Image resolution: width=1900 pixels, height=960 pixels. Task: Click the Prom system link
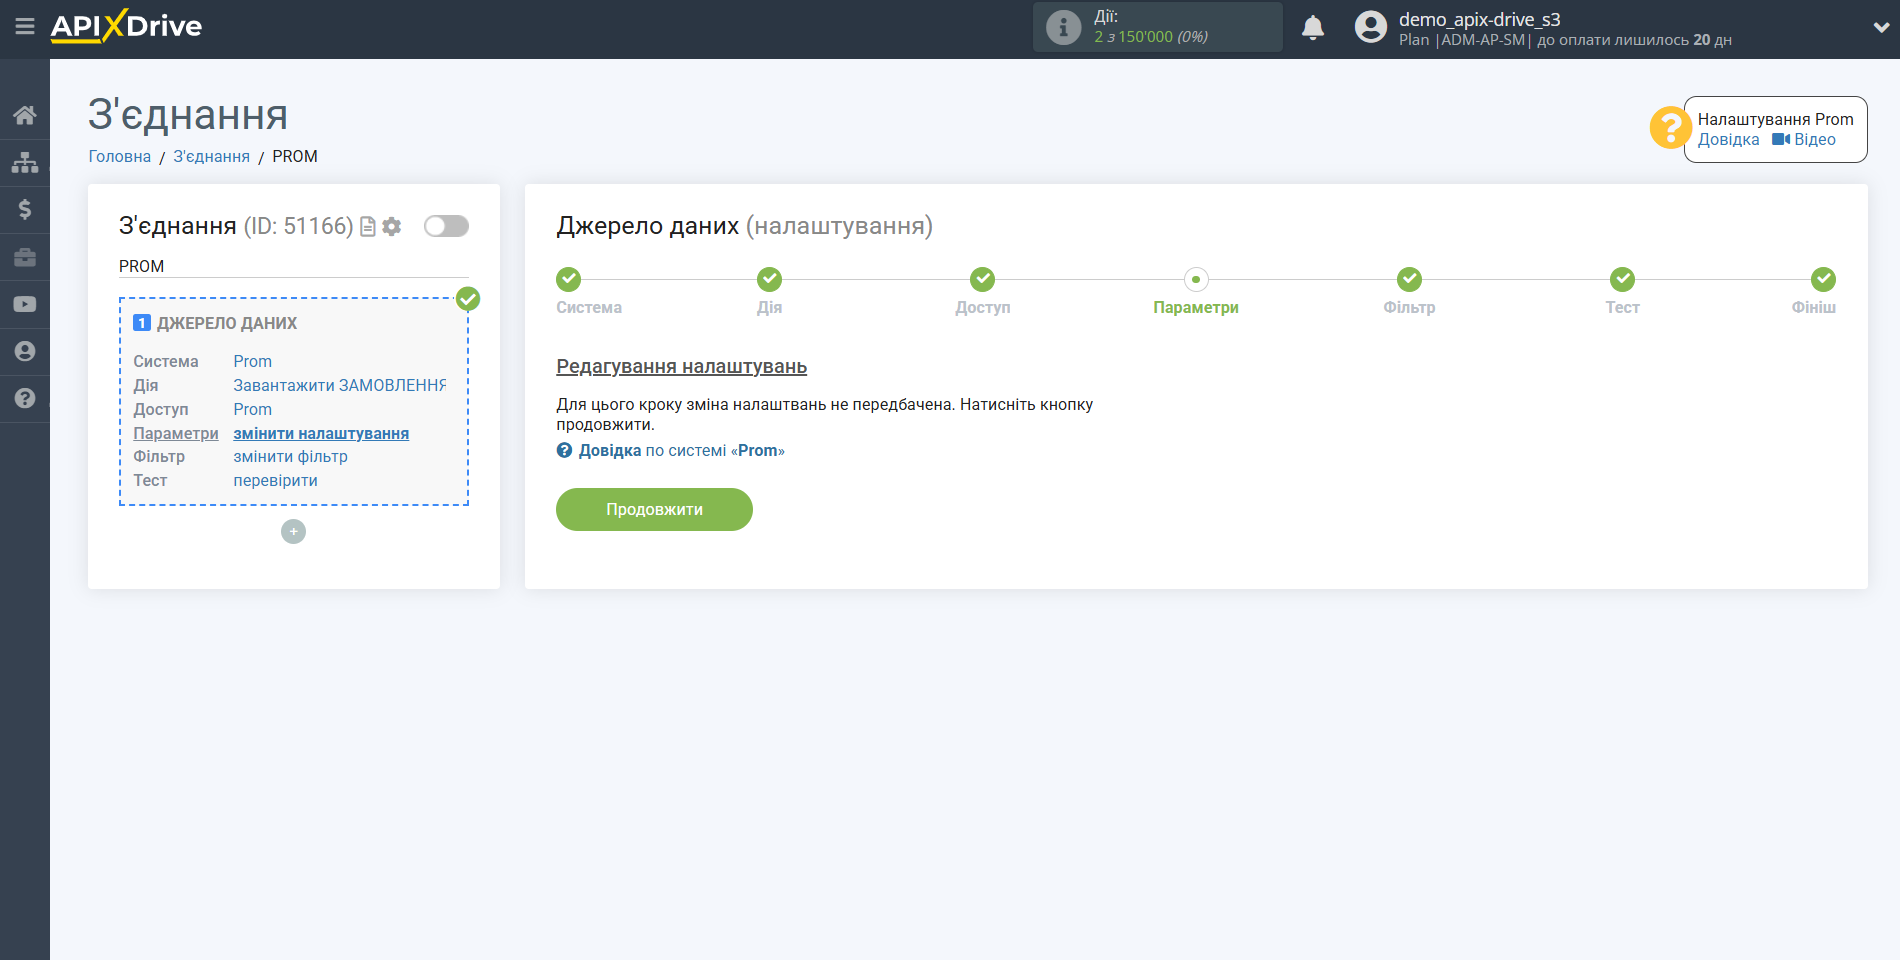(x=253, y=362)
